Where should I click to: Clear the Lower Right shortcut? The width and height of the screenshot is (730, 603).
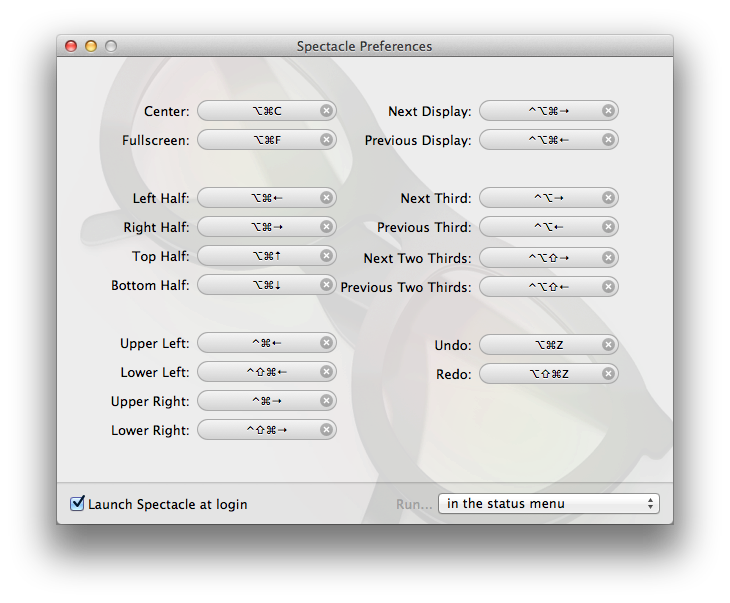pos(326,430)
